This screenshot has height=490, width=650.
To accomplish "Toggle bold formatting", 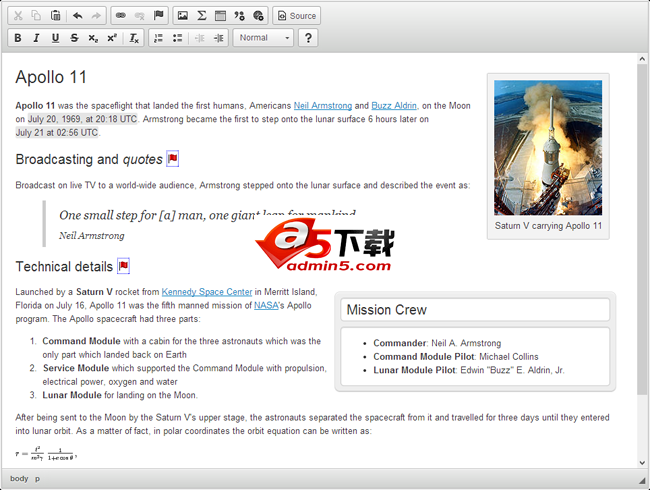I will tap(17, 38).
